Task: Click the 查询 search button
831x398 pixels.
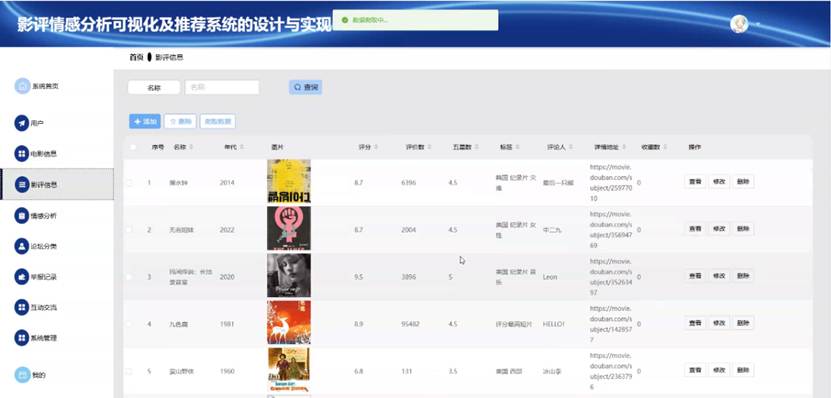Action: 305,87
